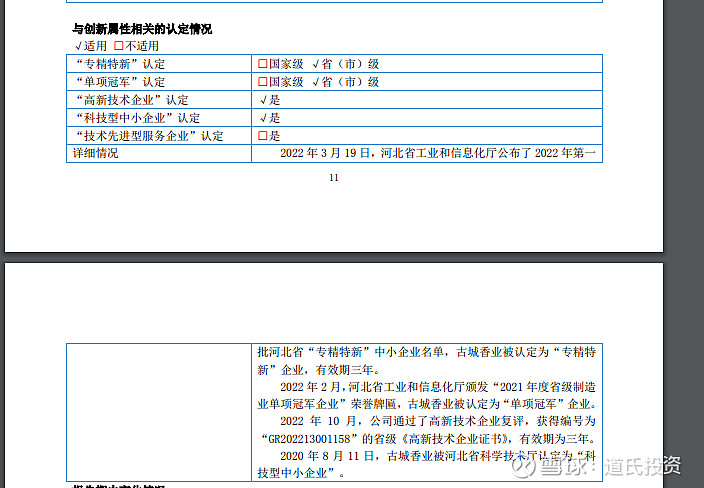Select the “技术先进型服务企业”认定 table cell
This screenshot has width=704, height=488.
tap(159, 136)
